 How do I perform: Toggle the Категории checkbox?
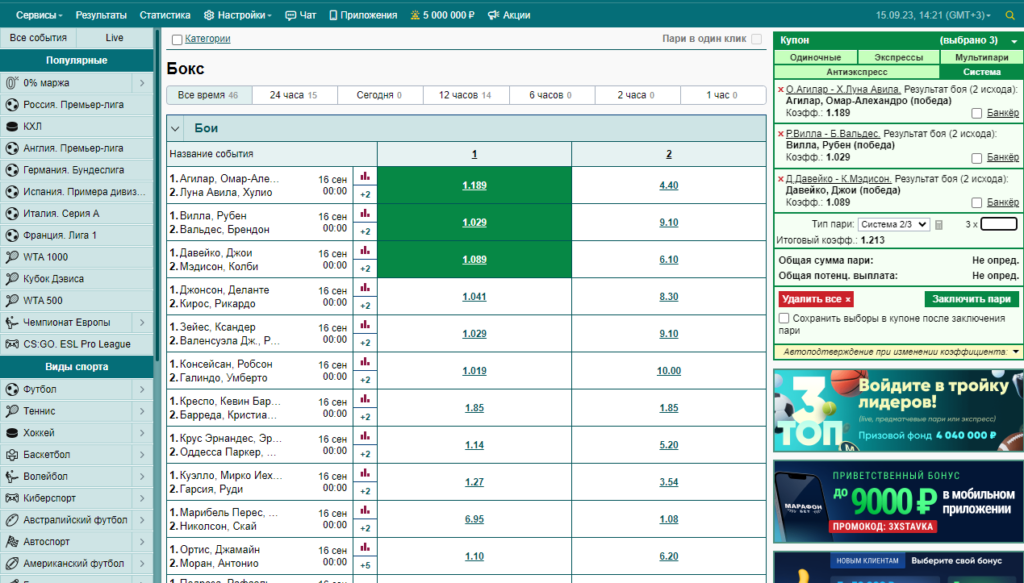(x=177, y=40)
